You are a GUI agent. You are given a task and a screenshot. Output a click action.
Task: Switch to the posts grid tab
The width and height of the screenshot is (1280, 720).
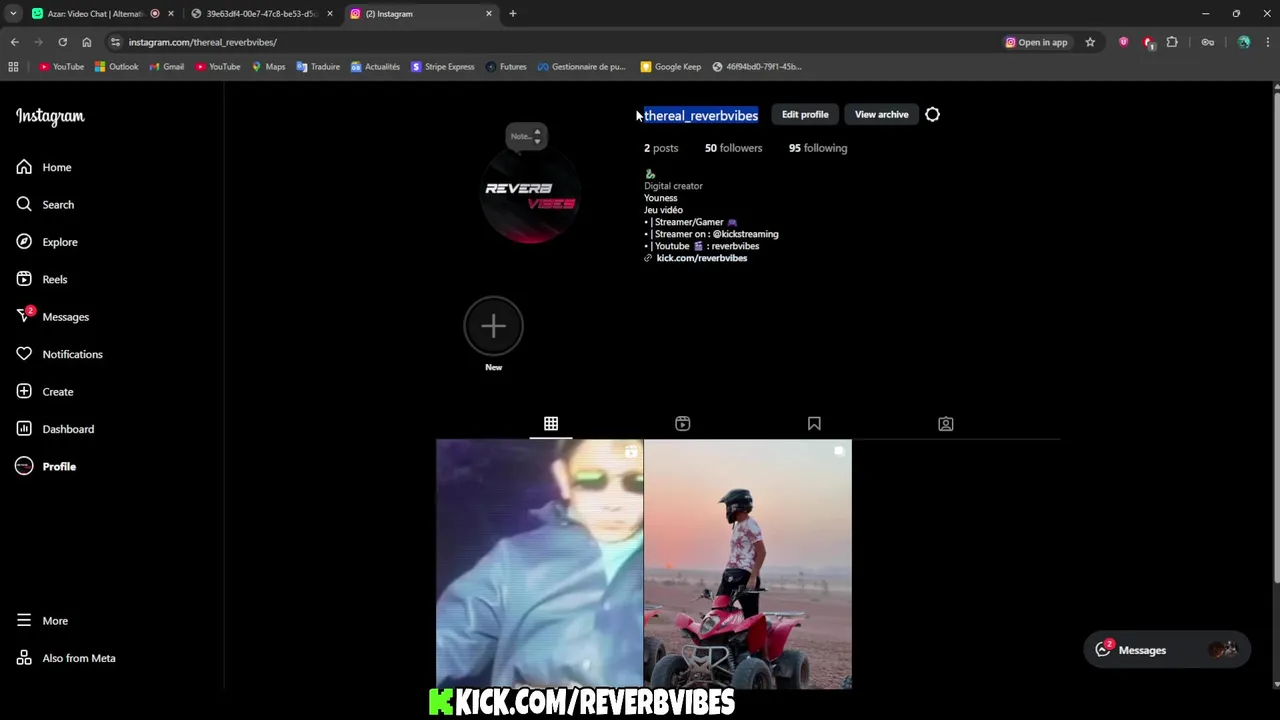pos(551,424)
